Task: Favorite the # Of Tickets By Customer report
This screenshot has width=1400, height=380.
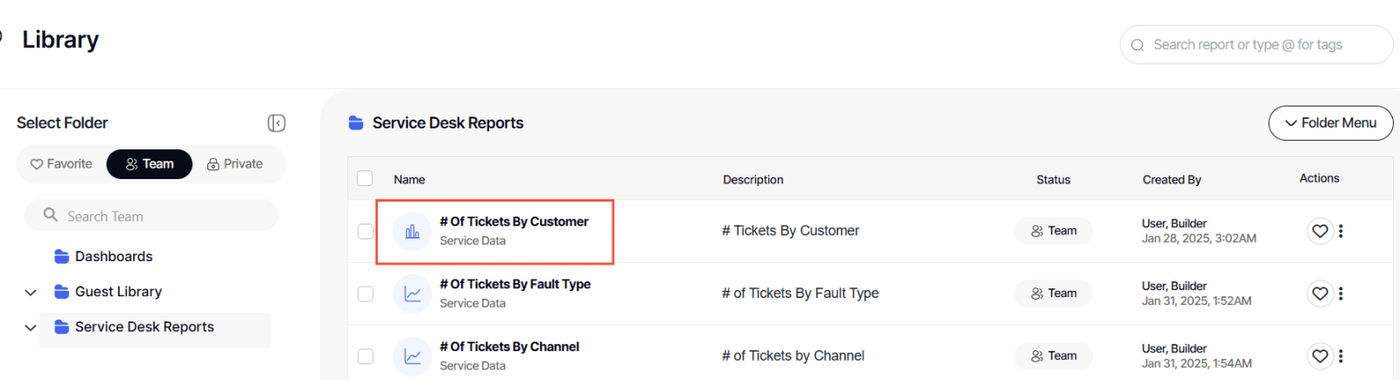Action: point(1320,231)
